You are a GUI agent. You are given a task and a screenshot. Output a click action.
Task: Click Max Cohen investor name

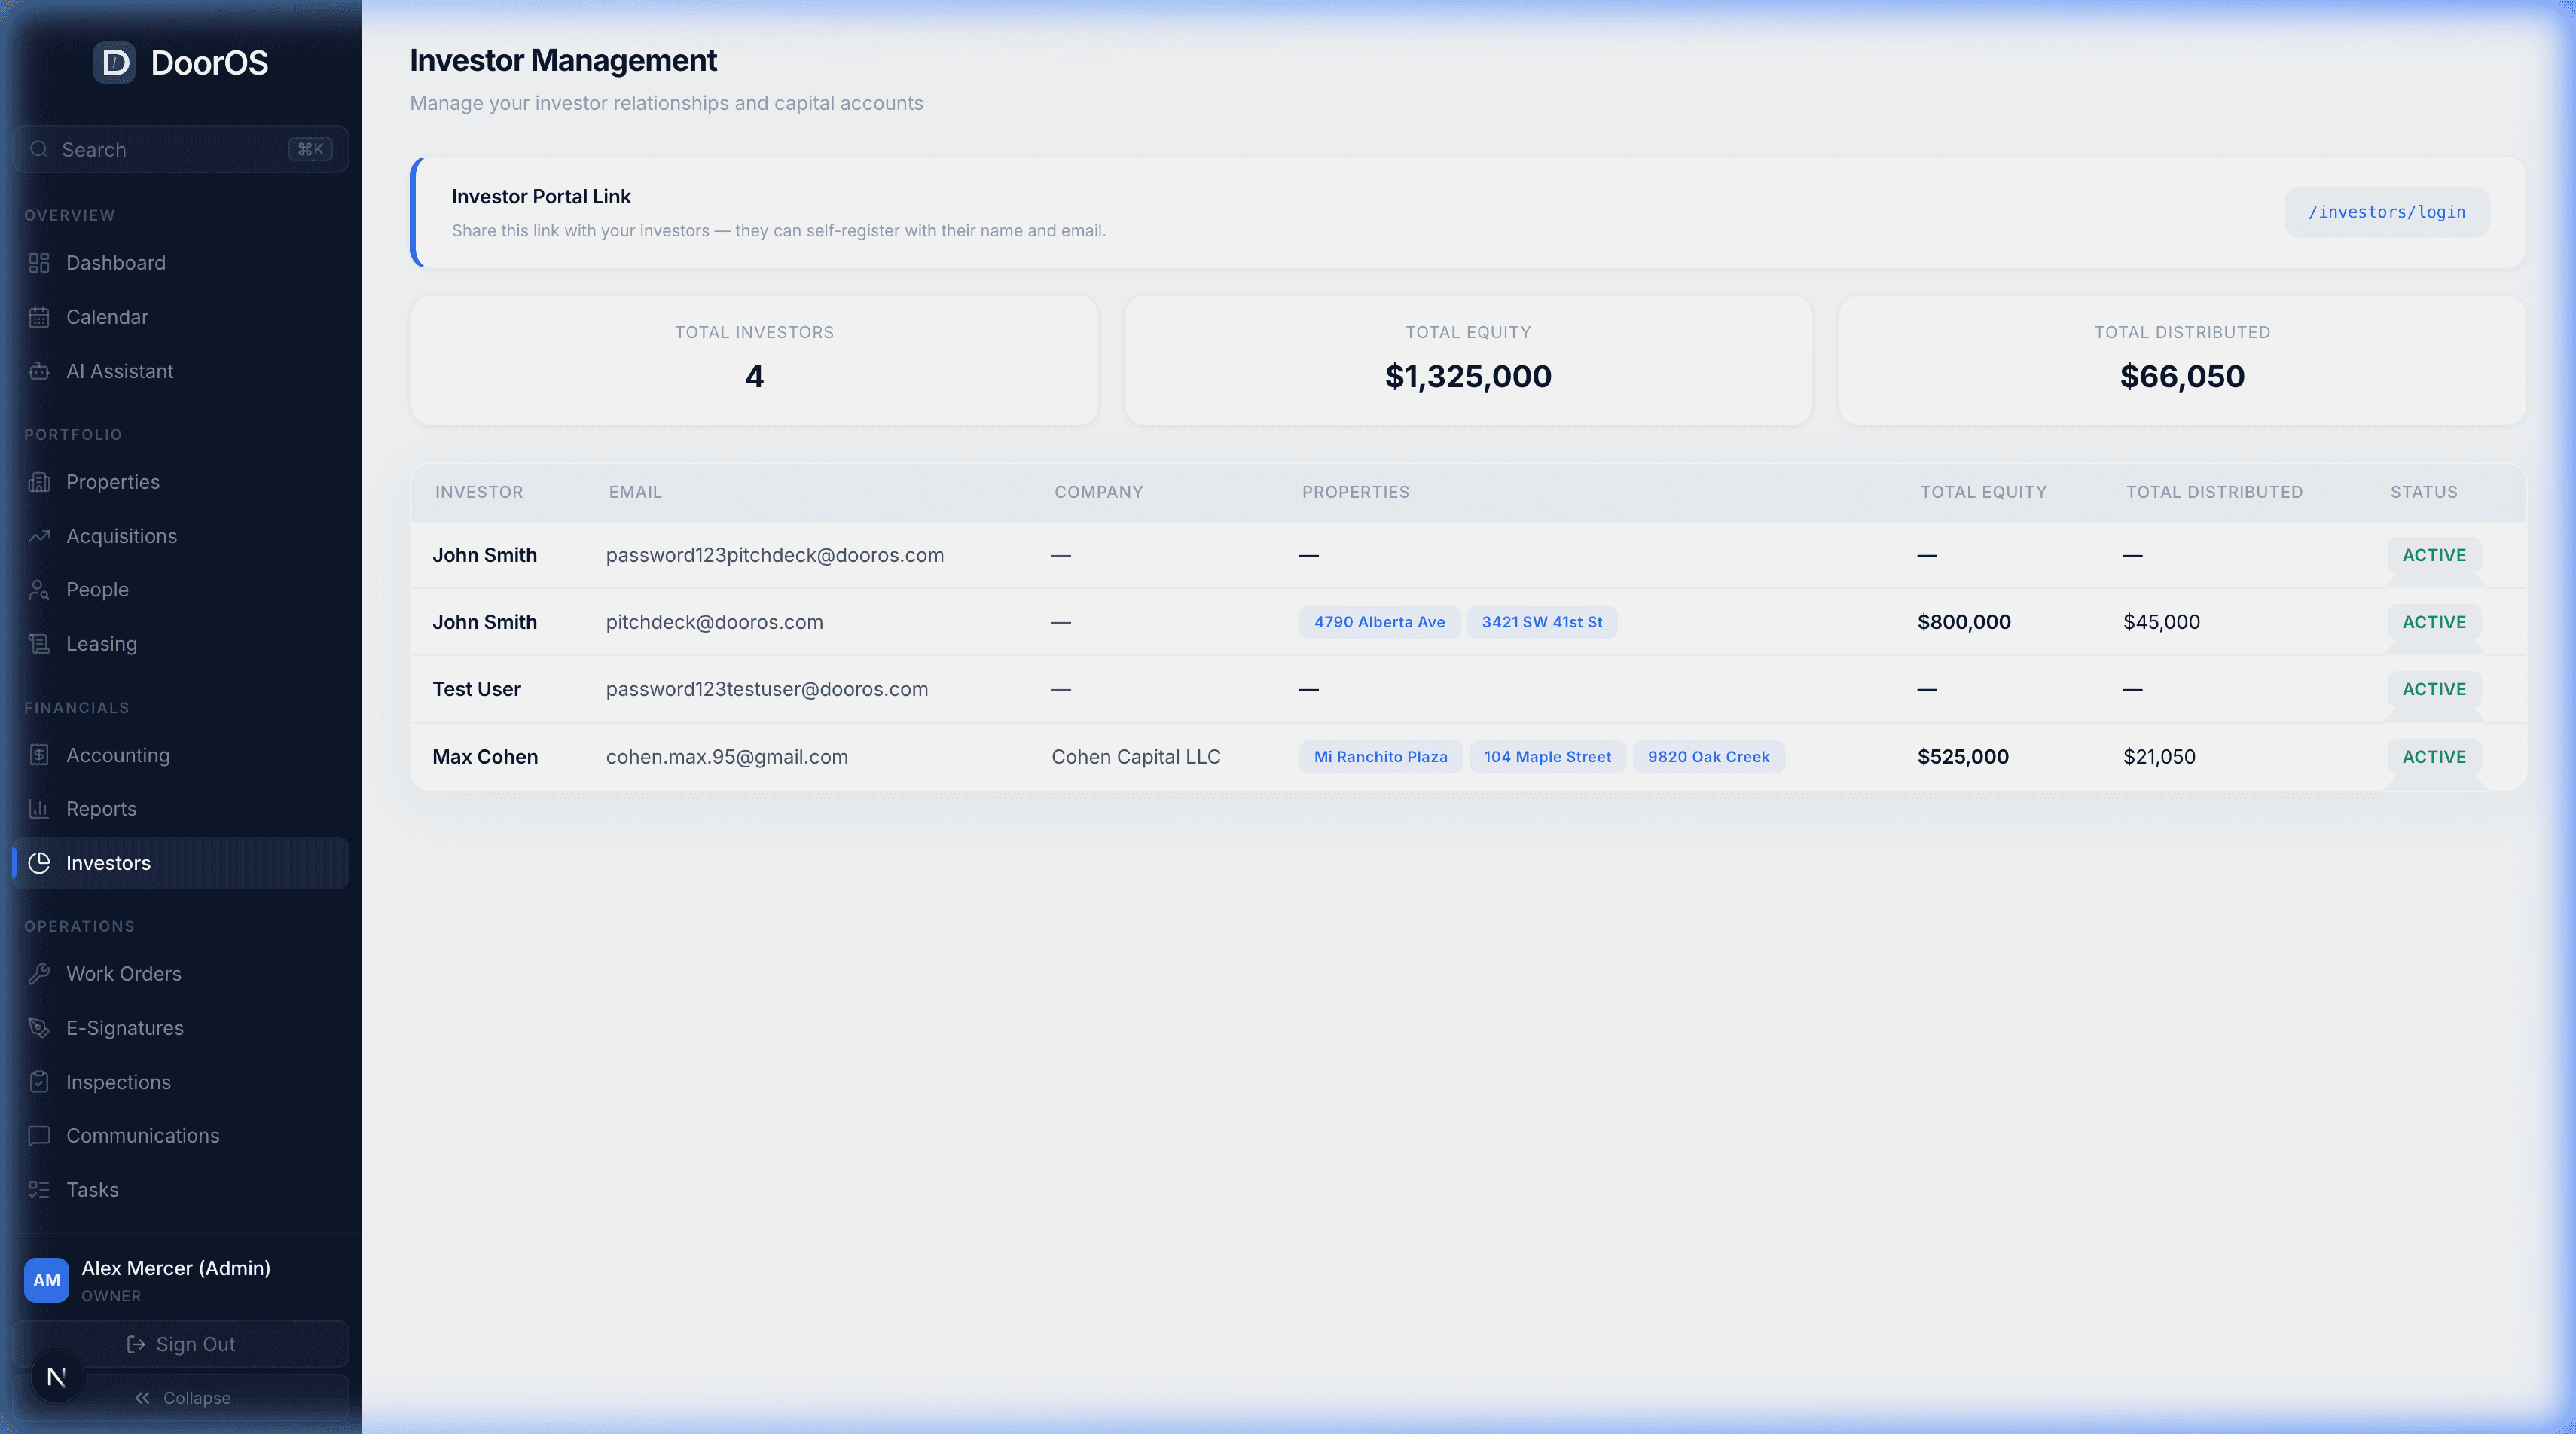(x=485, y=757)
